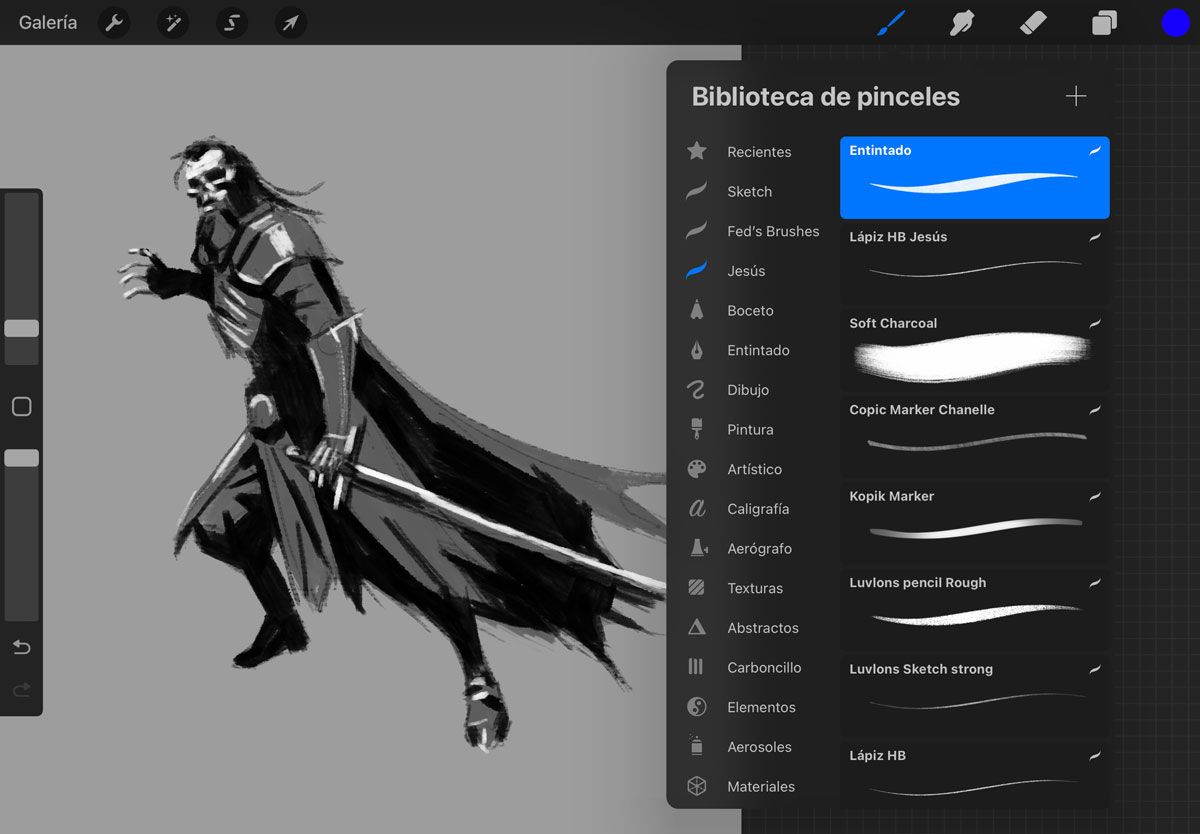This screenshot has height=834, width=1200.
Task: Open the Materiales brush set
Action: 761,787
